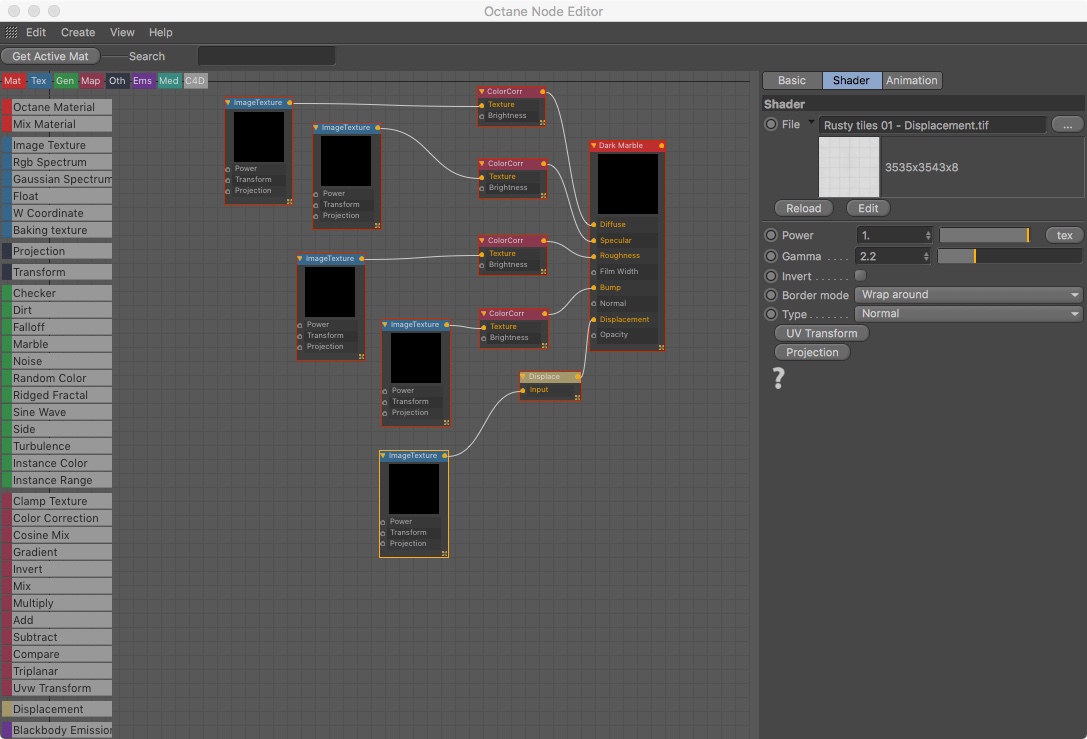1087x739 pixels.
Task: Select Displacement in node list
Action: (x=57, y=709)
